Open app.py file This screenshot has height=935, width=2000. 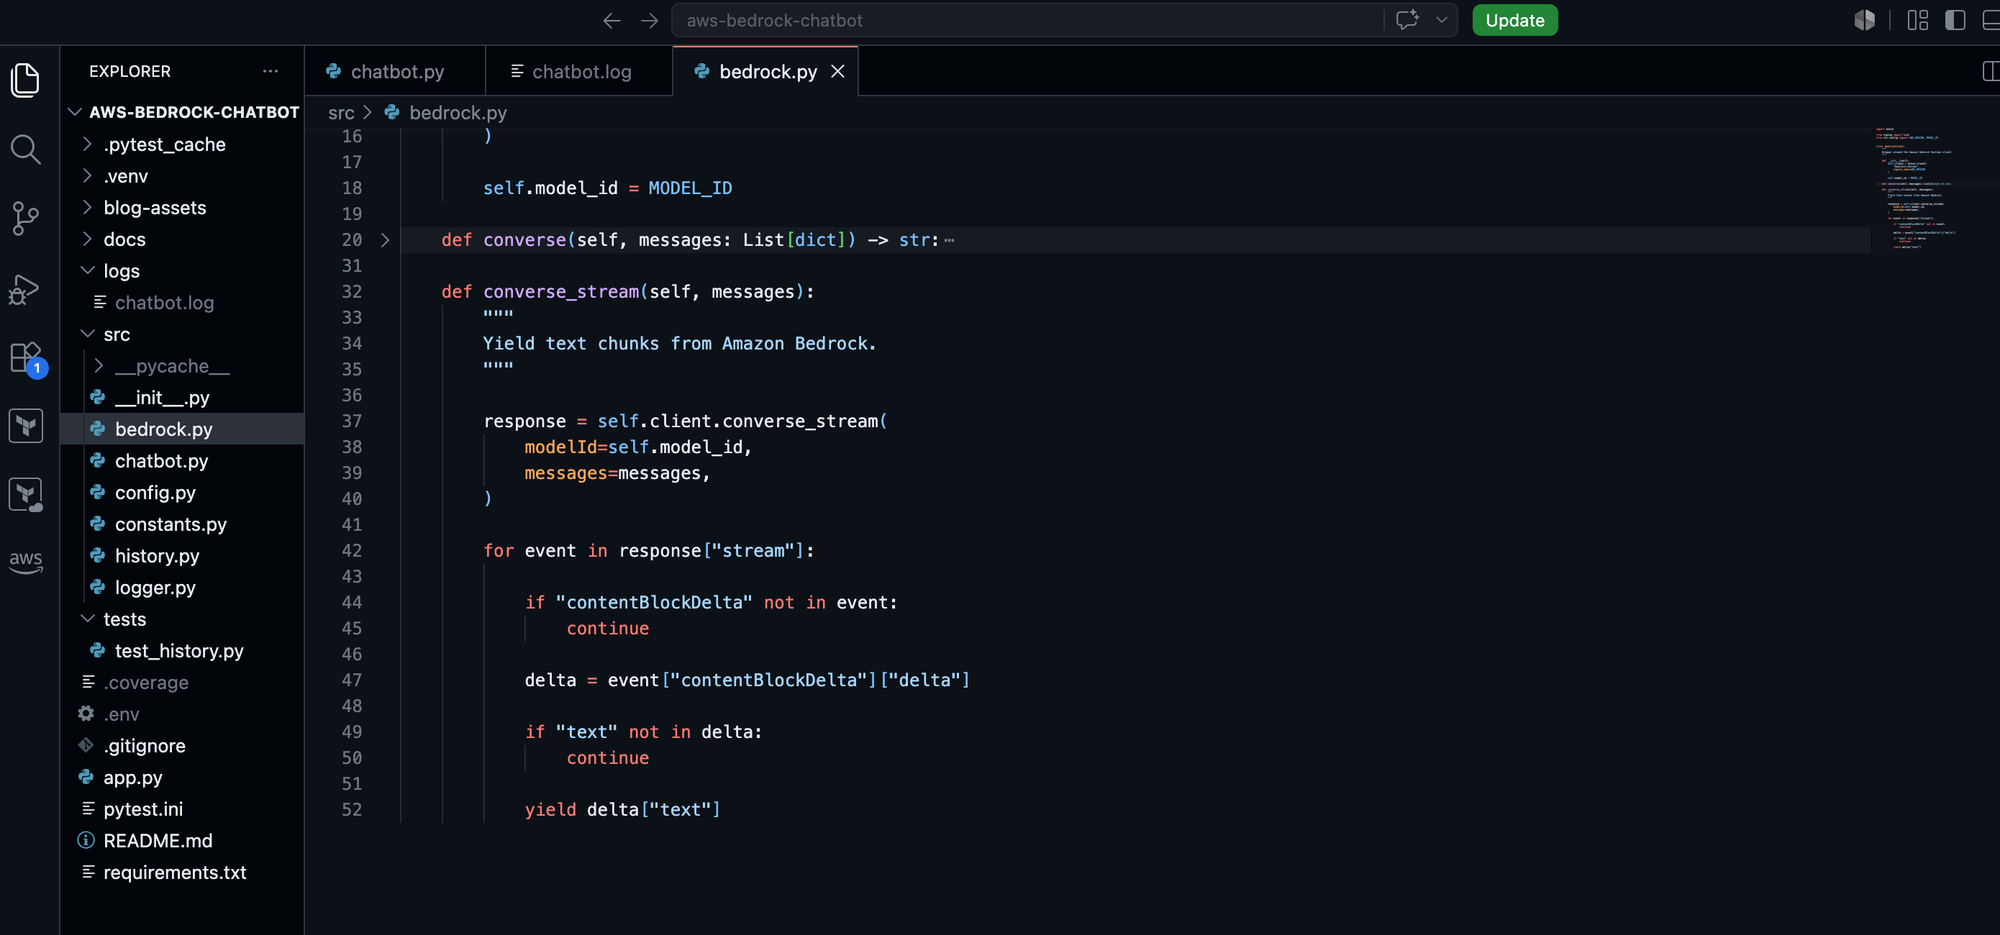[x=182, y=778]
